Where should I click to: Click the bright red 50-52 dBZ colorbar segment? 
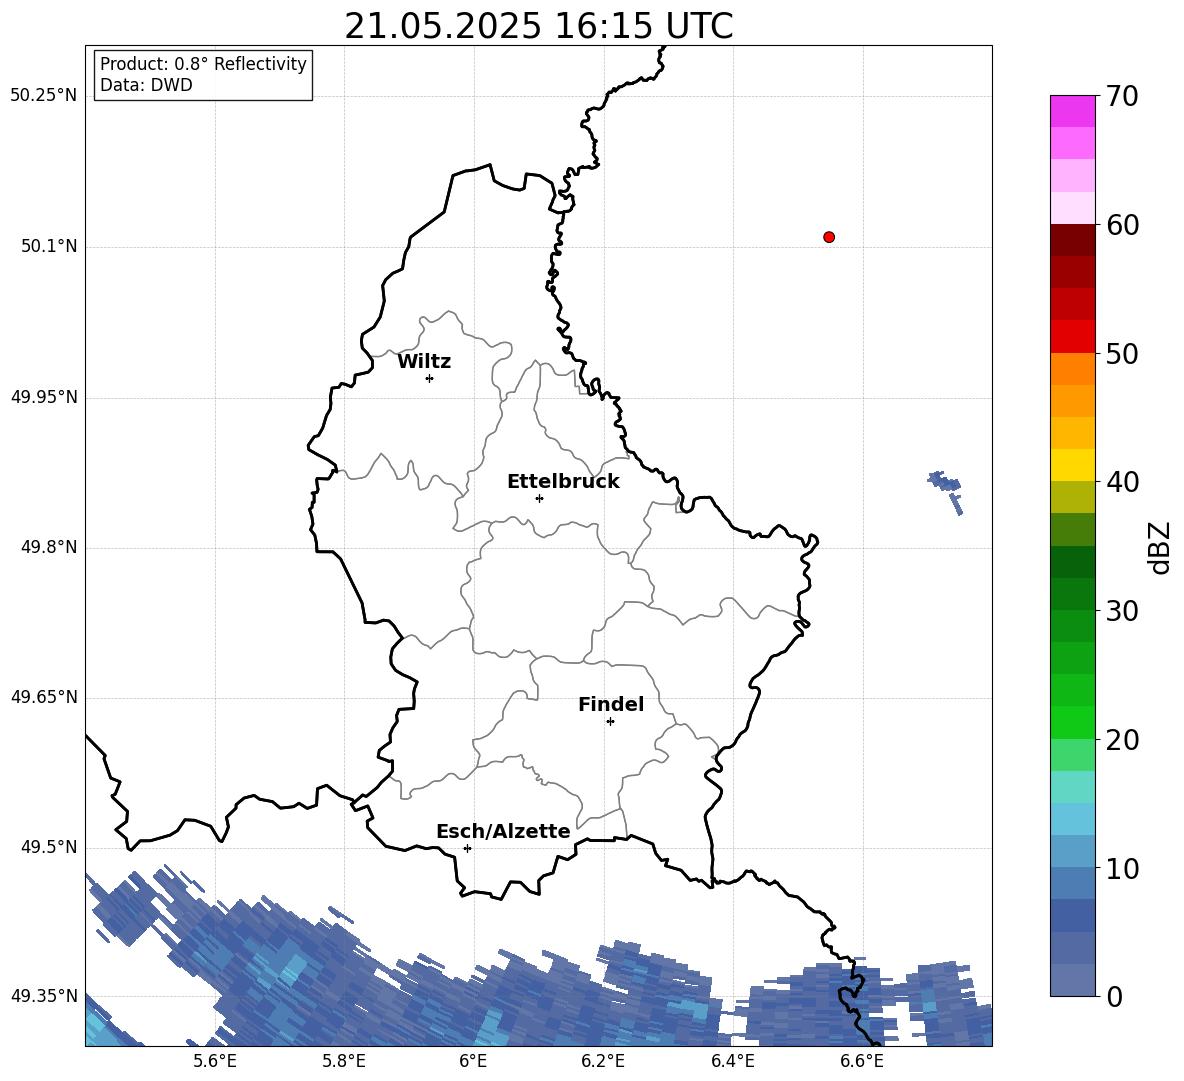pyautogui.click(x=1072, y=337)
